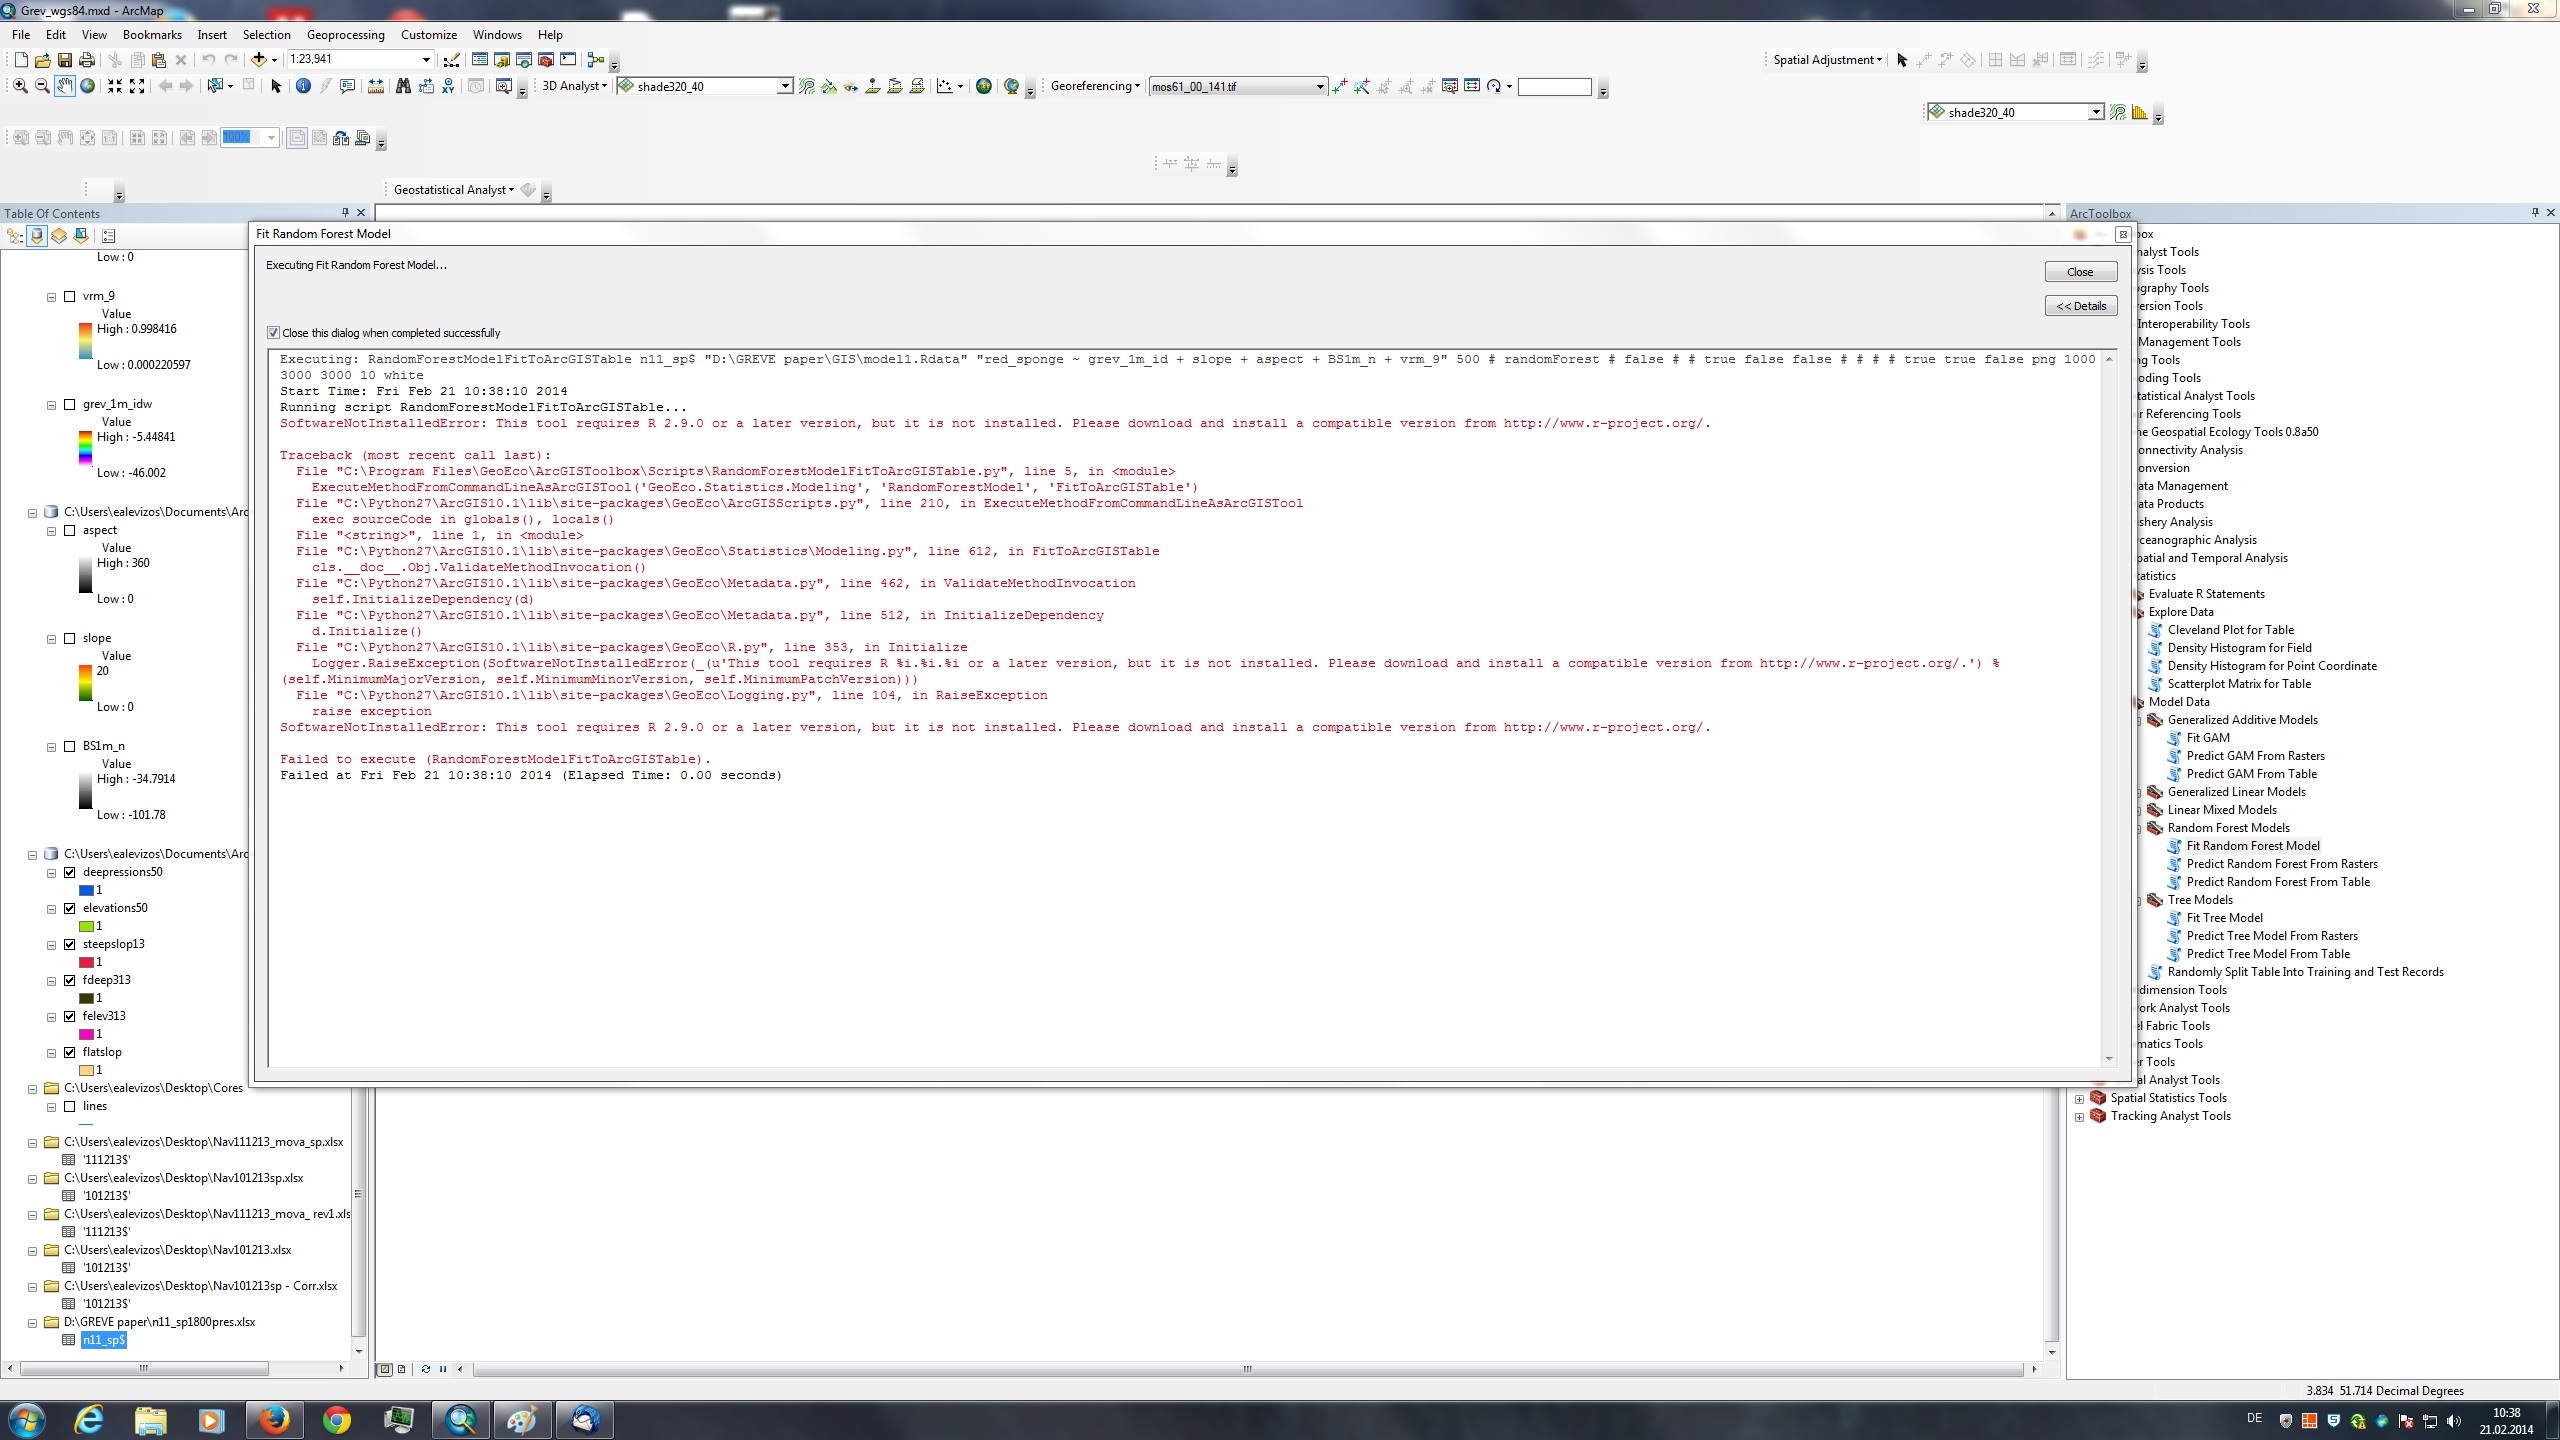This screenshot has width=2560, height=1440.
Task: Open the Geostatistical Analyst menu dropdown
Action: [453, 190]
